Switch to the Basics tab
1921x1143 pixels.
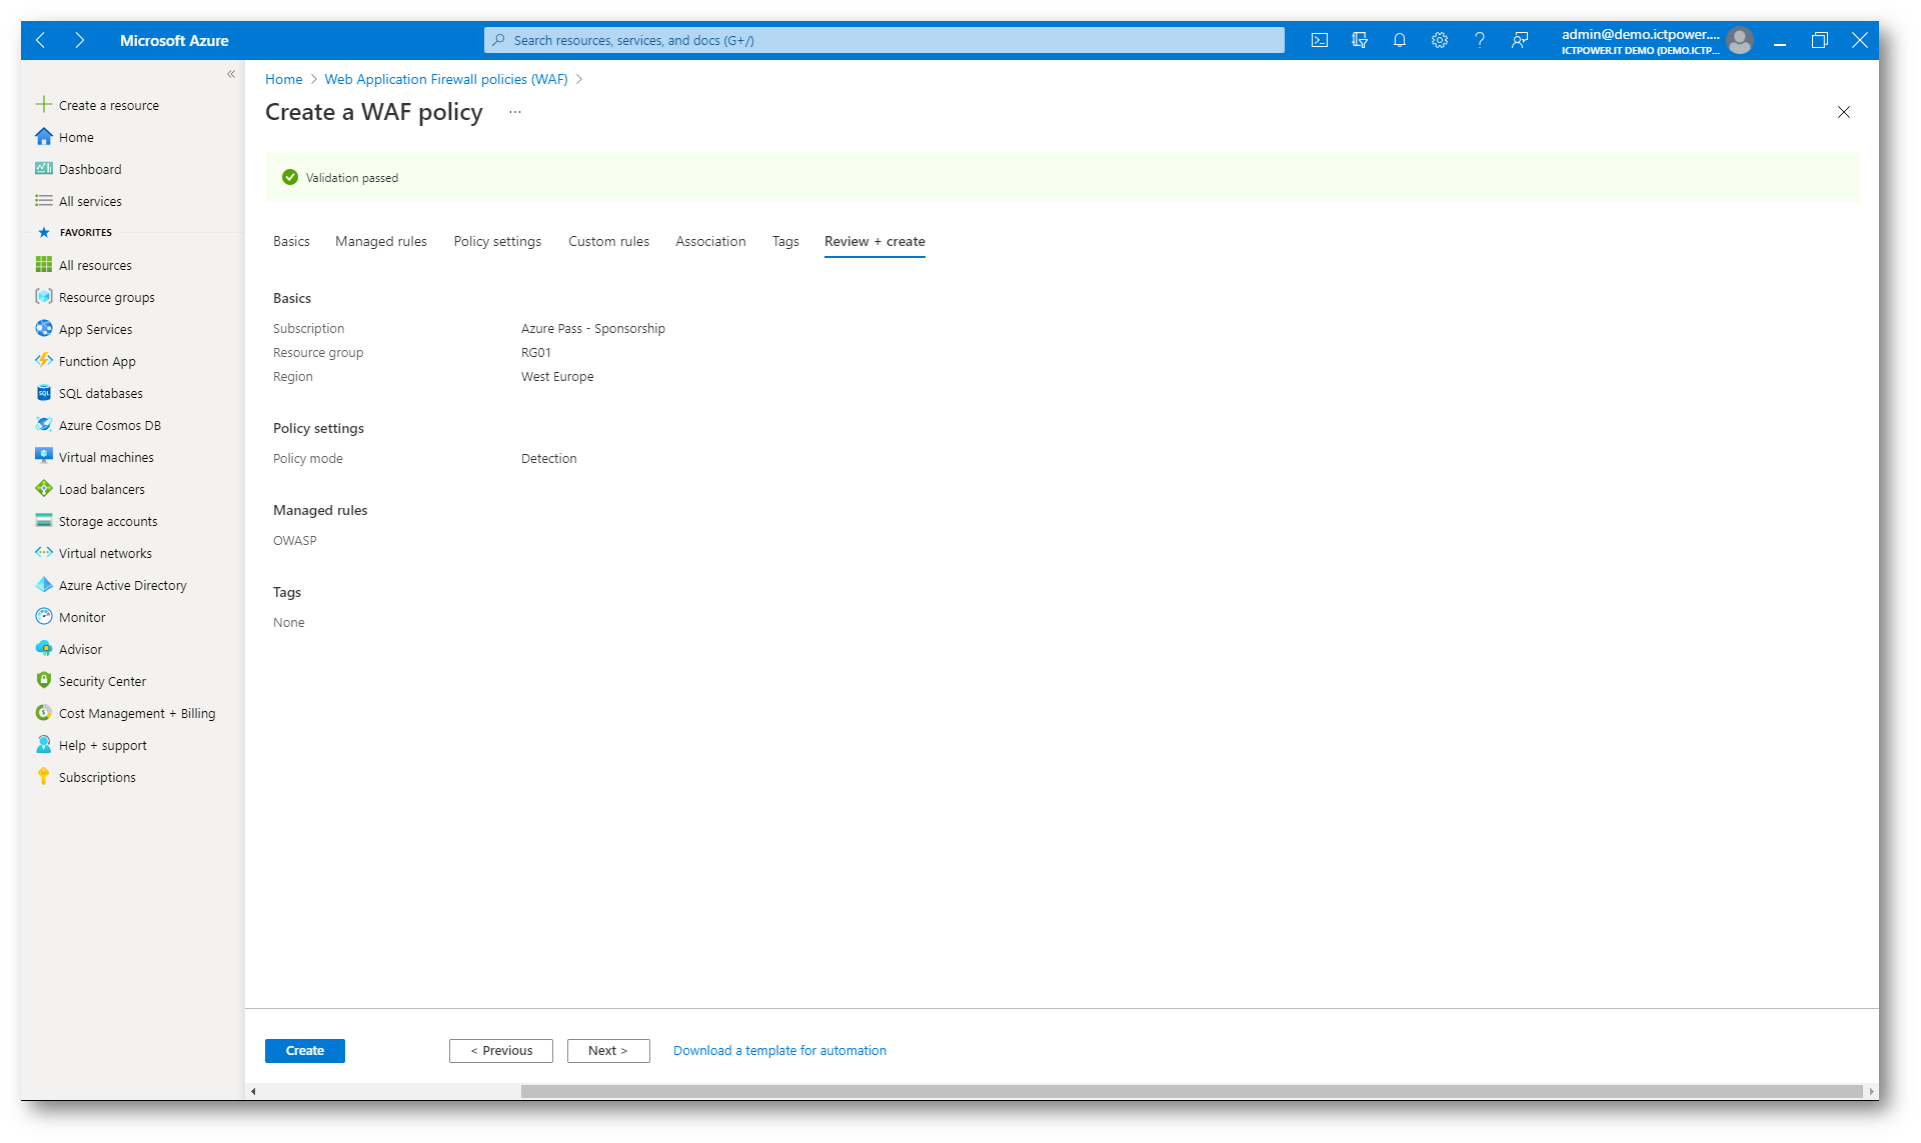point(291,241)
